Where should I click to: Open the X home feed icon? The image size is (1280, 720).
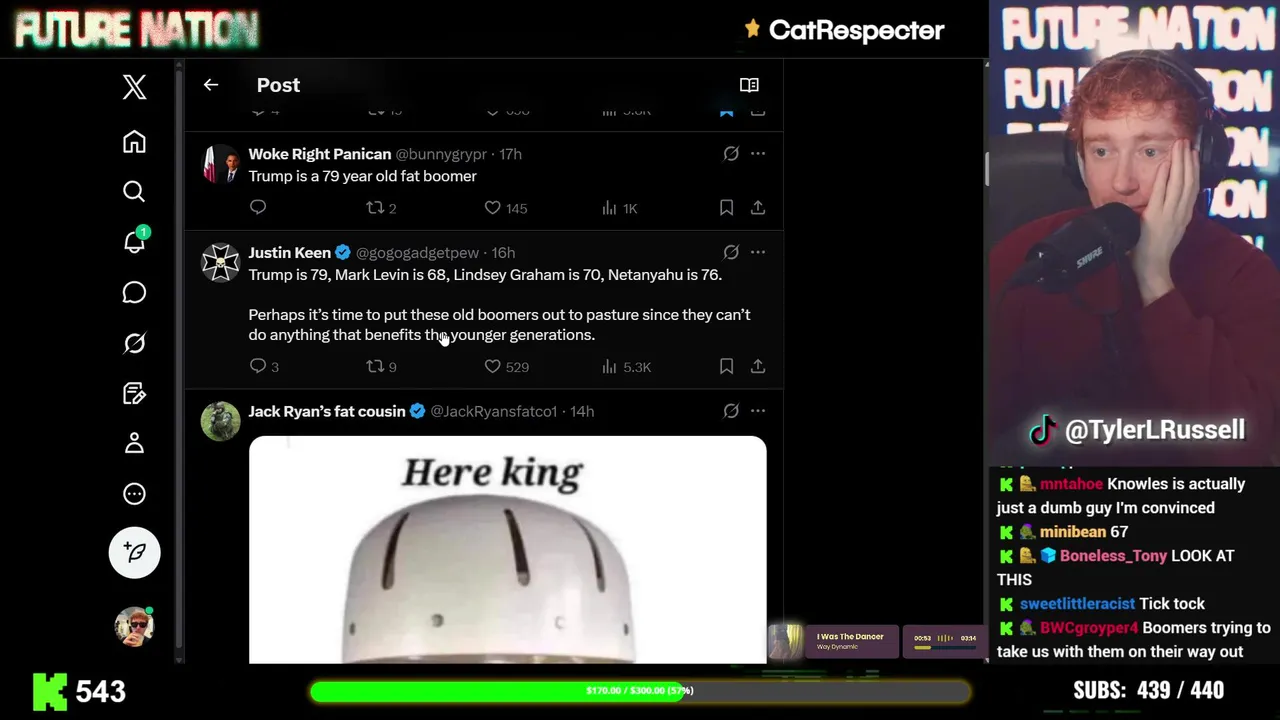(x=134, y=142)
